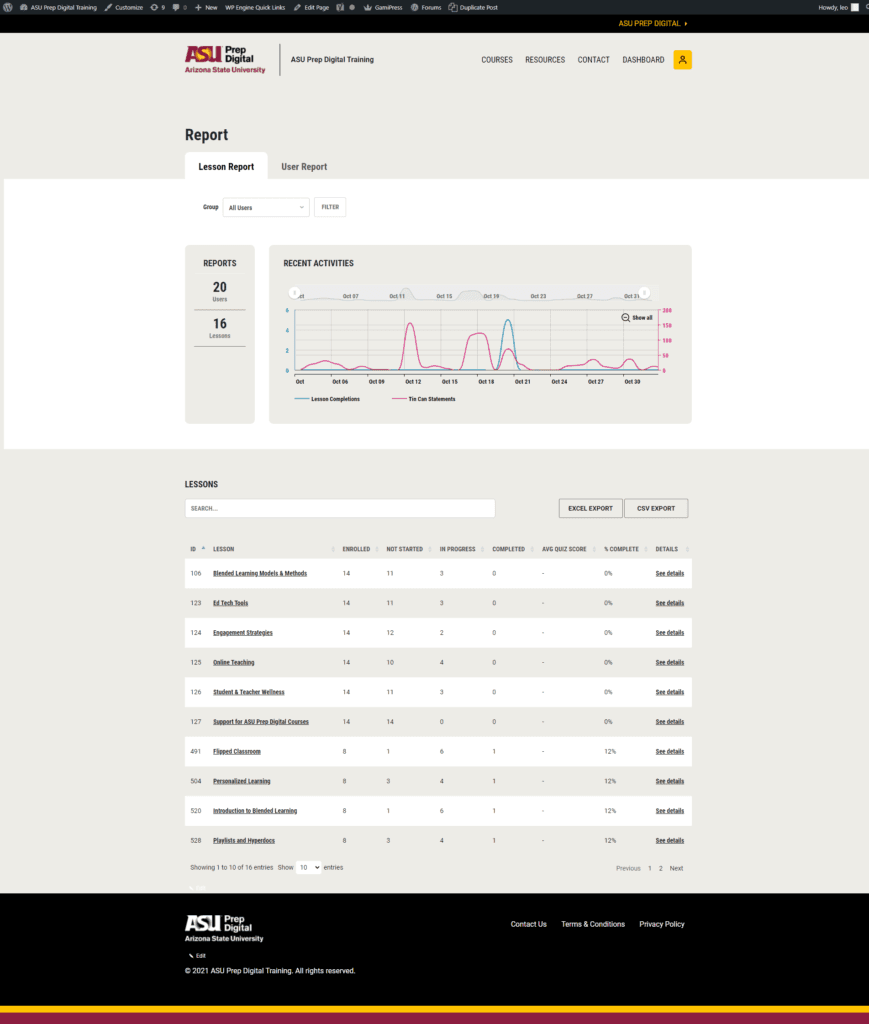The width and height of the screenshot is (869, 1024).
Task: Open GamiPress from the admin bar
Action: click(x=383, y=7)
